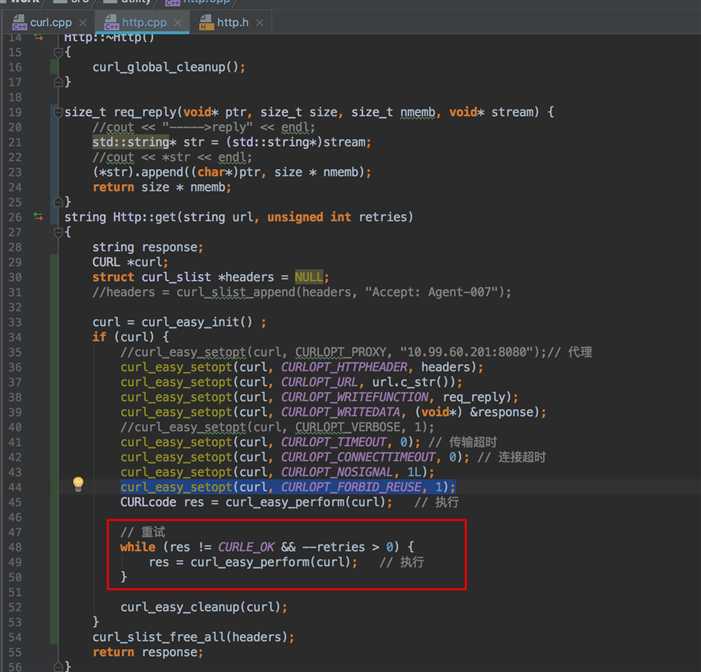This screenshot has width=701, height=672.
Task: Click line number 30 in the gutter
Action: (15, 277)
